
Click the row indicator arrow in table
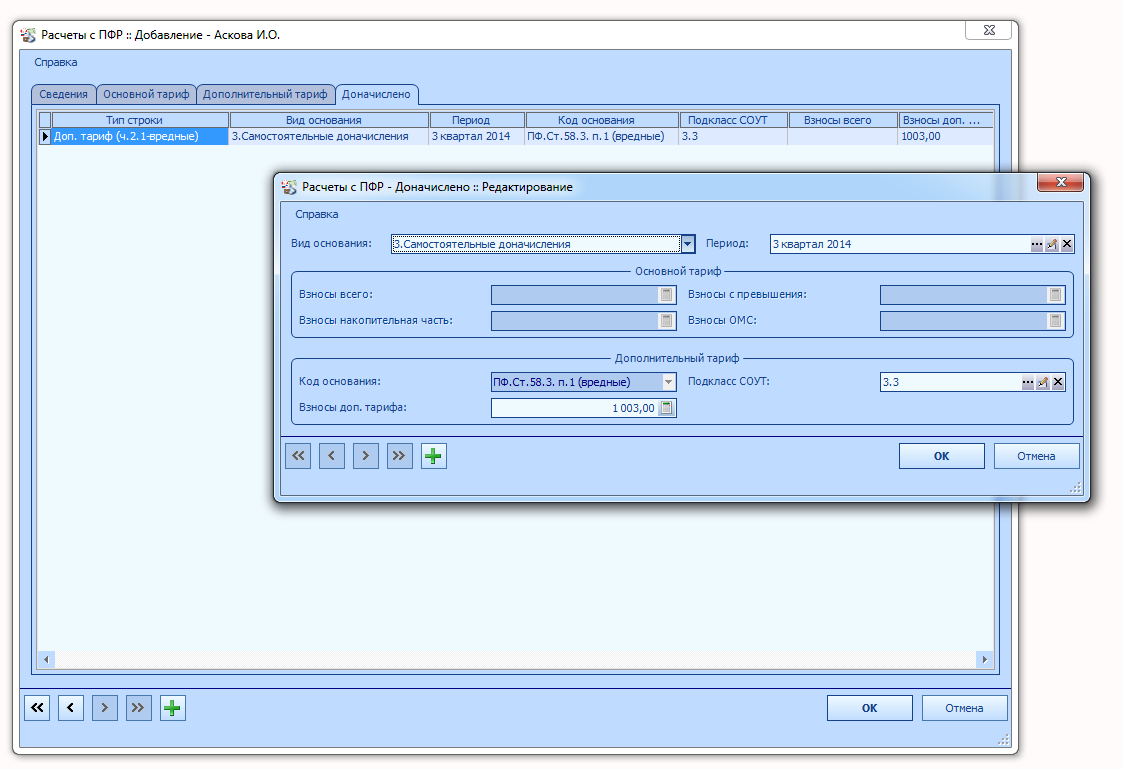click(x=45, y=137)
